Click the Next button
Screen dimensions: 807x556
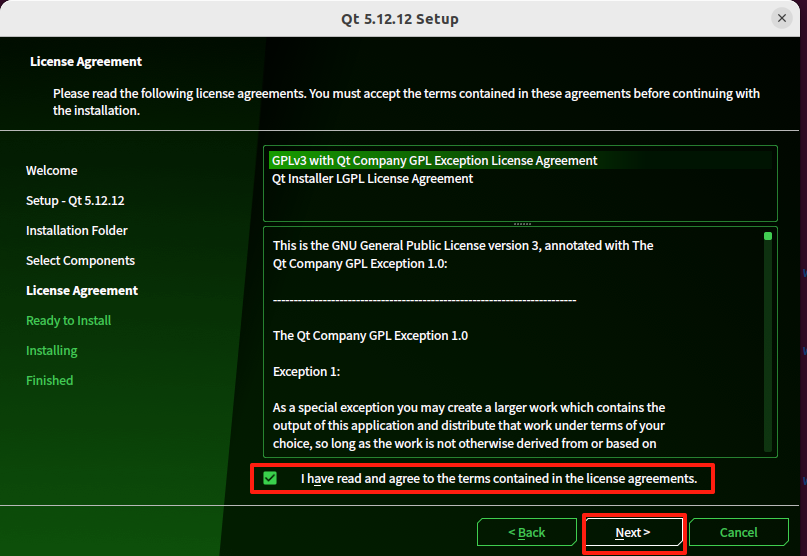click(x=632, y=532)
